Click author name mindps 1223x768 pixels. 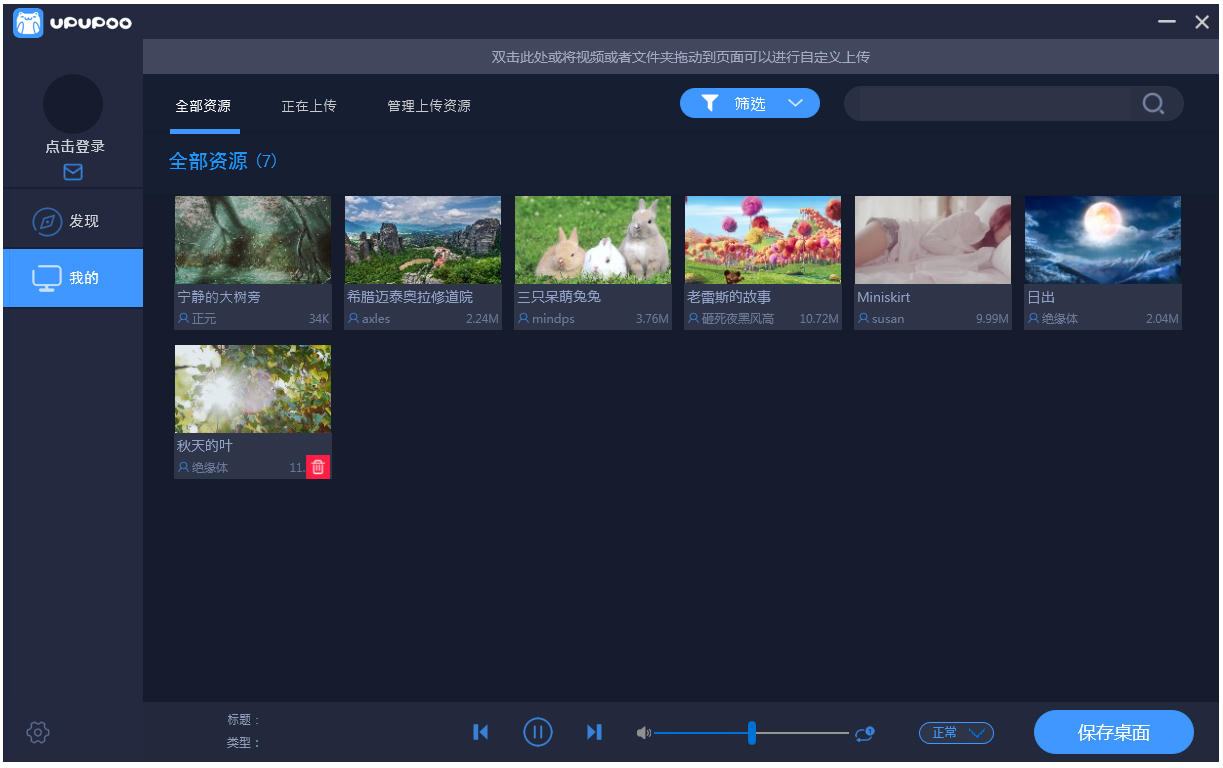click(553, 319)
